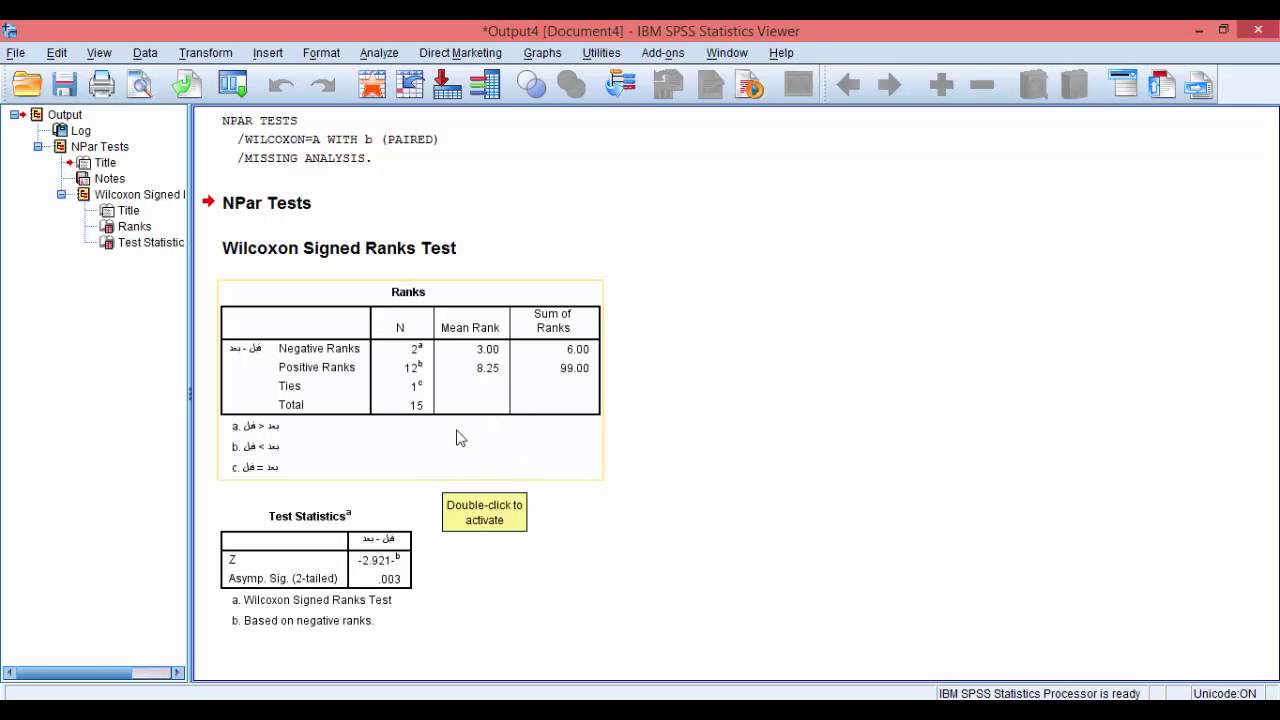Open the Utilities menu
Screen dimensions: 1280x720
(x=601, y=53)
